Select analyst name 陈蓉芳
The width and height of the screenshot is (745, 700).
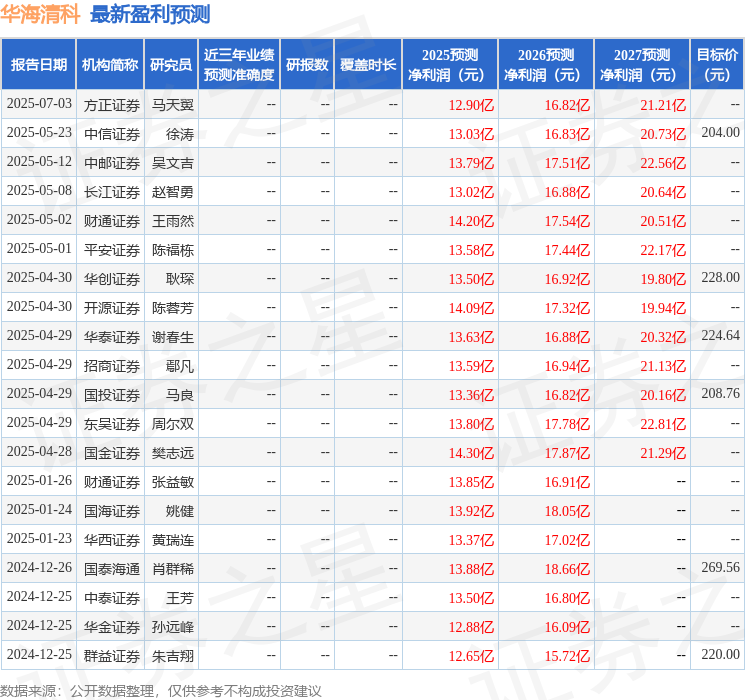[x=172, y=308]
